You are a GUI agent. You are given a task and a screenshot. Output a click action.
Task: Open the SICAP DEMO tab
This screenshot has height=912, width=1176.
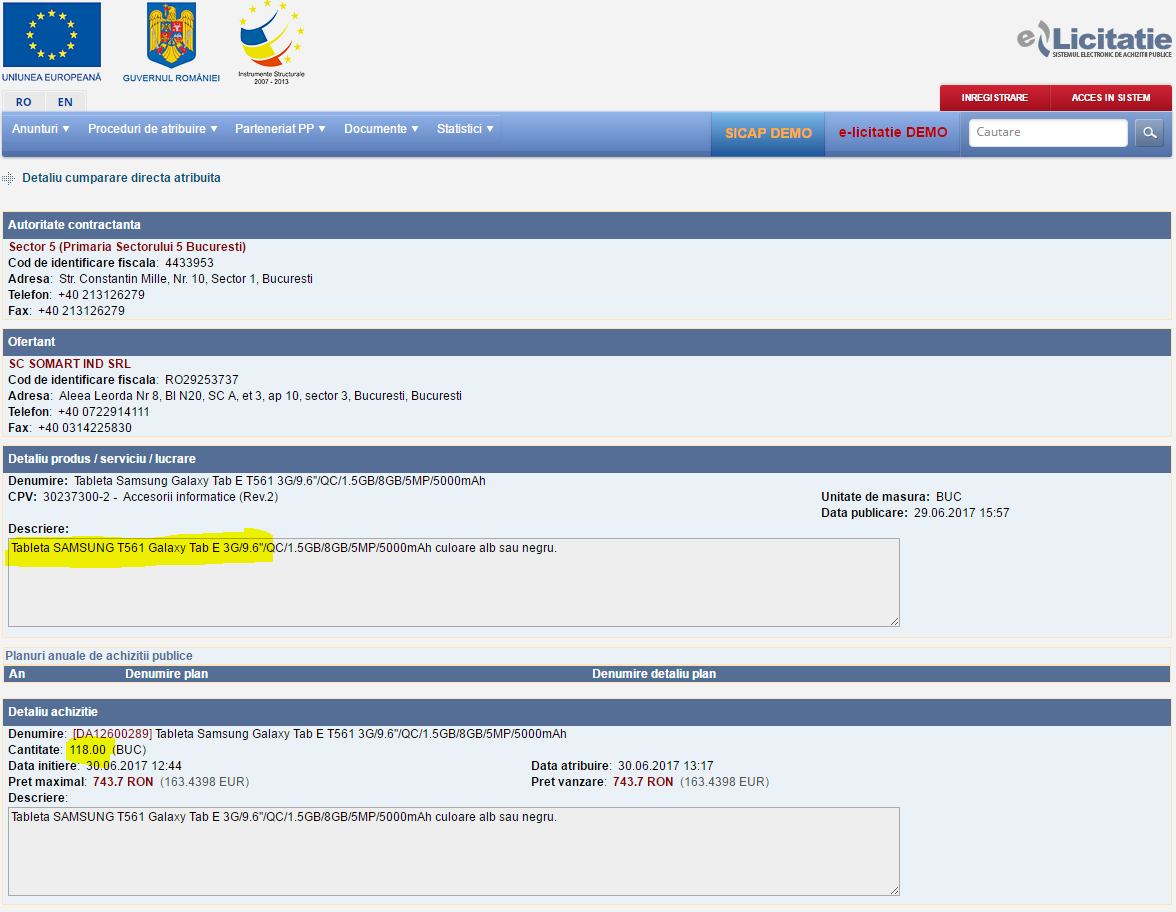click(768, 133)
